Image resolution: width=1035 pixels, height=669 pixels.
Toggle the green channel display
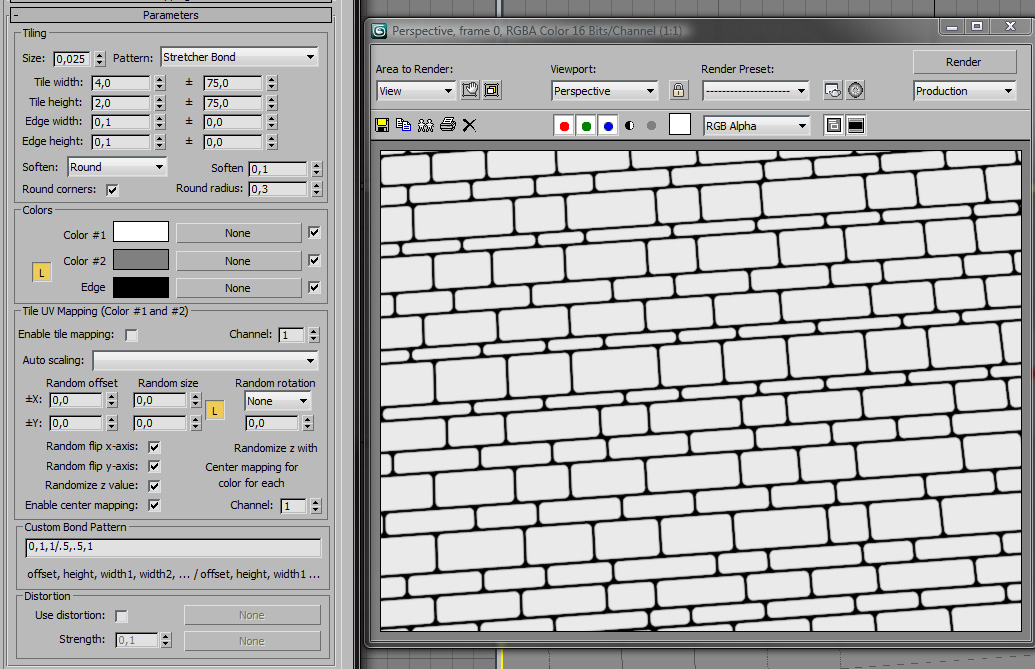tap(586, 126)
